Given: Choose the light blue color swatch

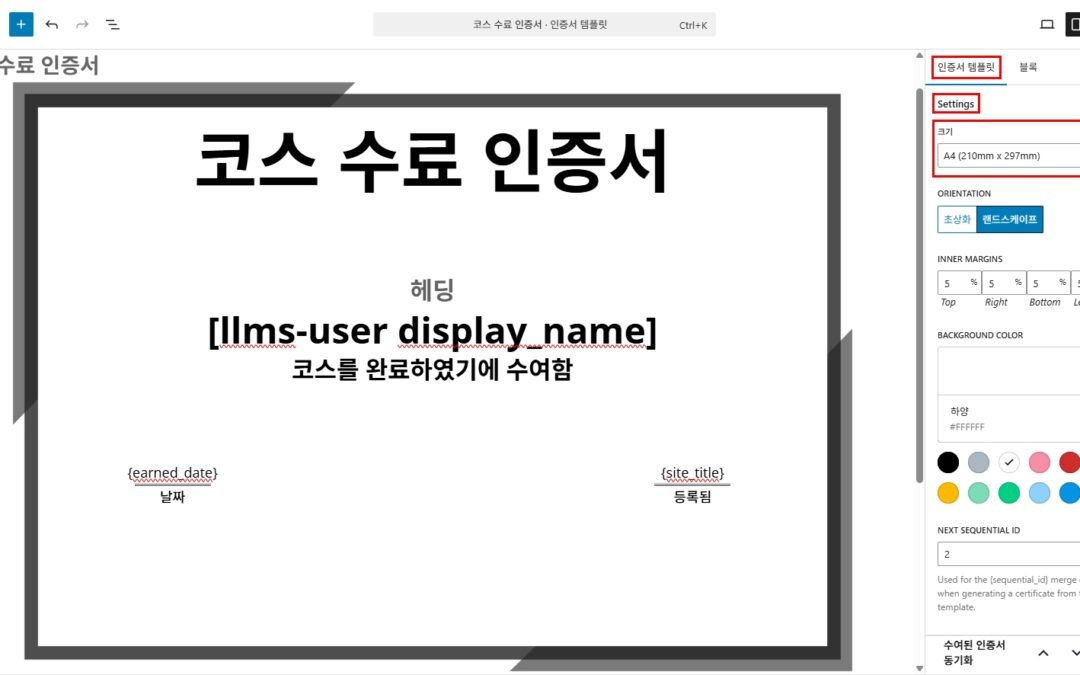Looking at the screenshot, I should (x=1039, y=492).
